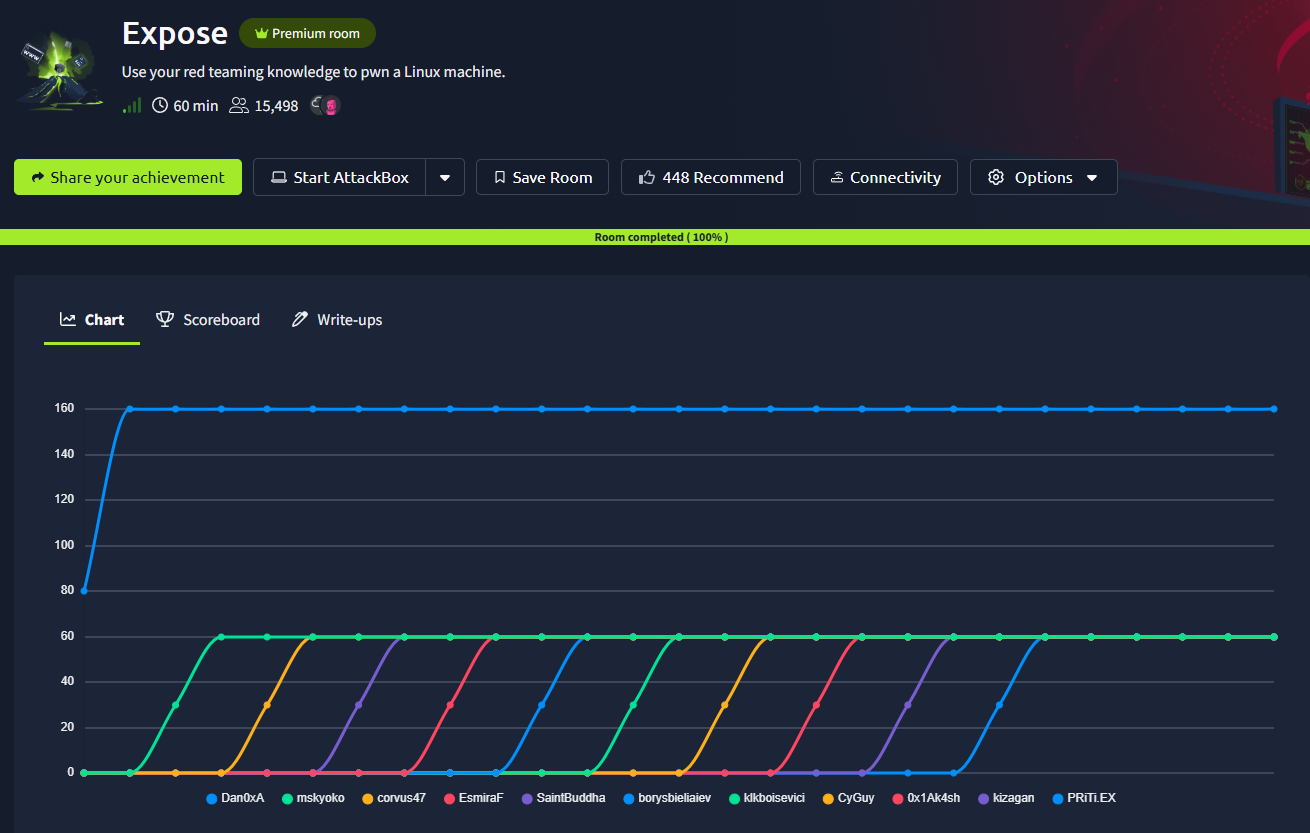Click the Expose room title
This screenshot has width=1310, height=833.
tap(175, 33)
